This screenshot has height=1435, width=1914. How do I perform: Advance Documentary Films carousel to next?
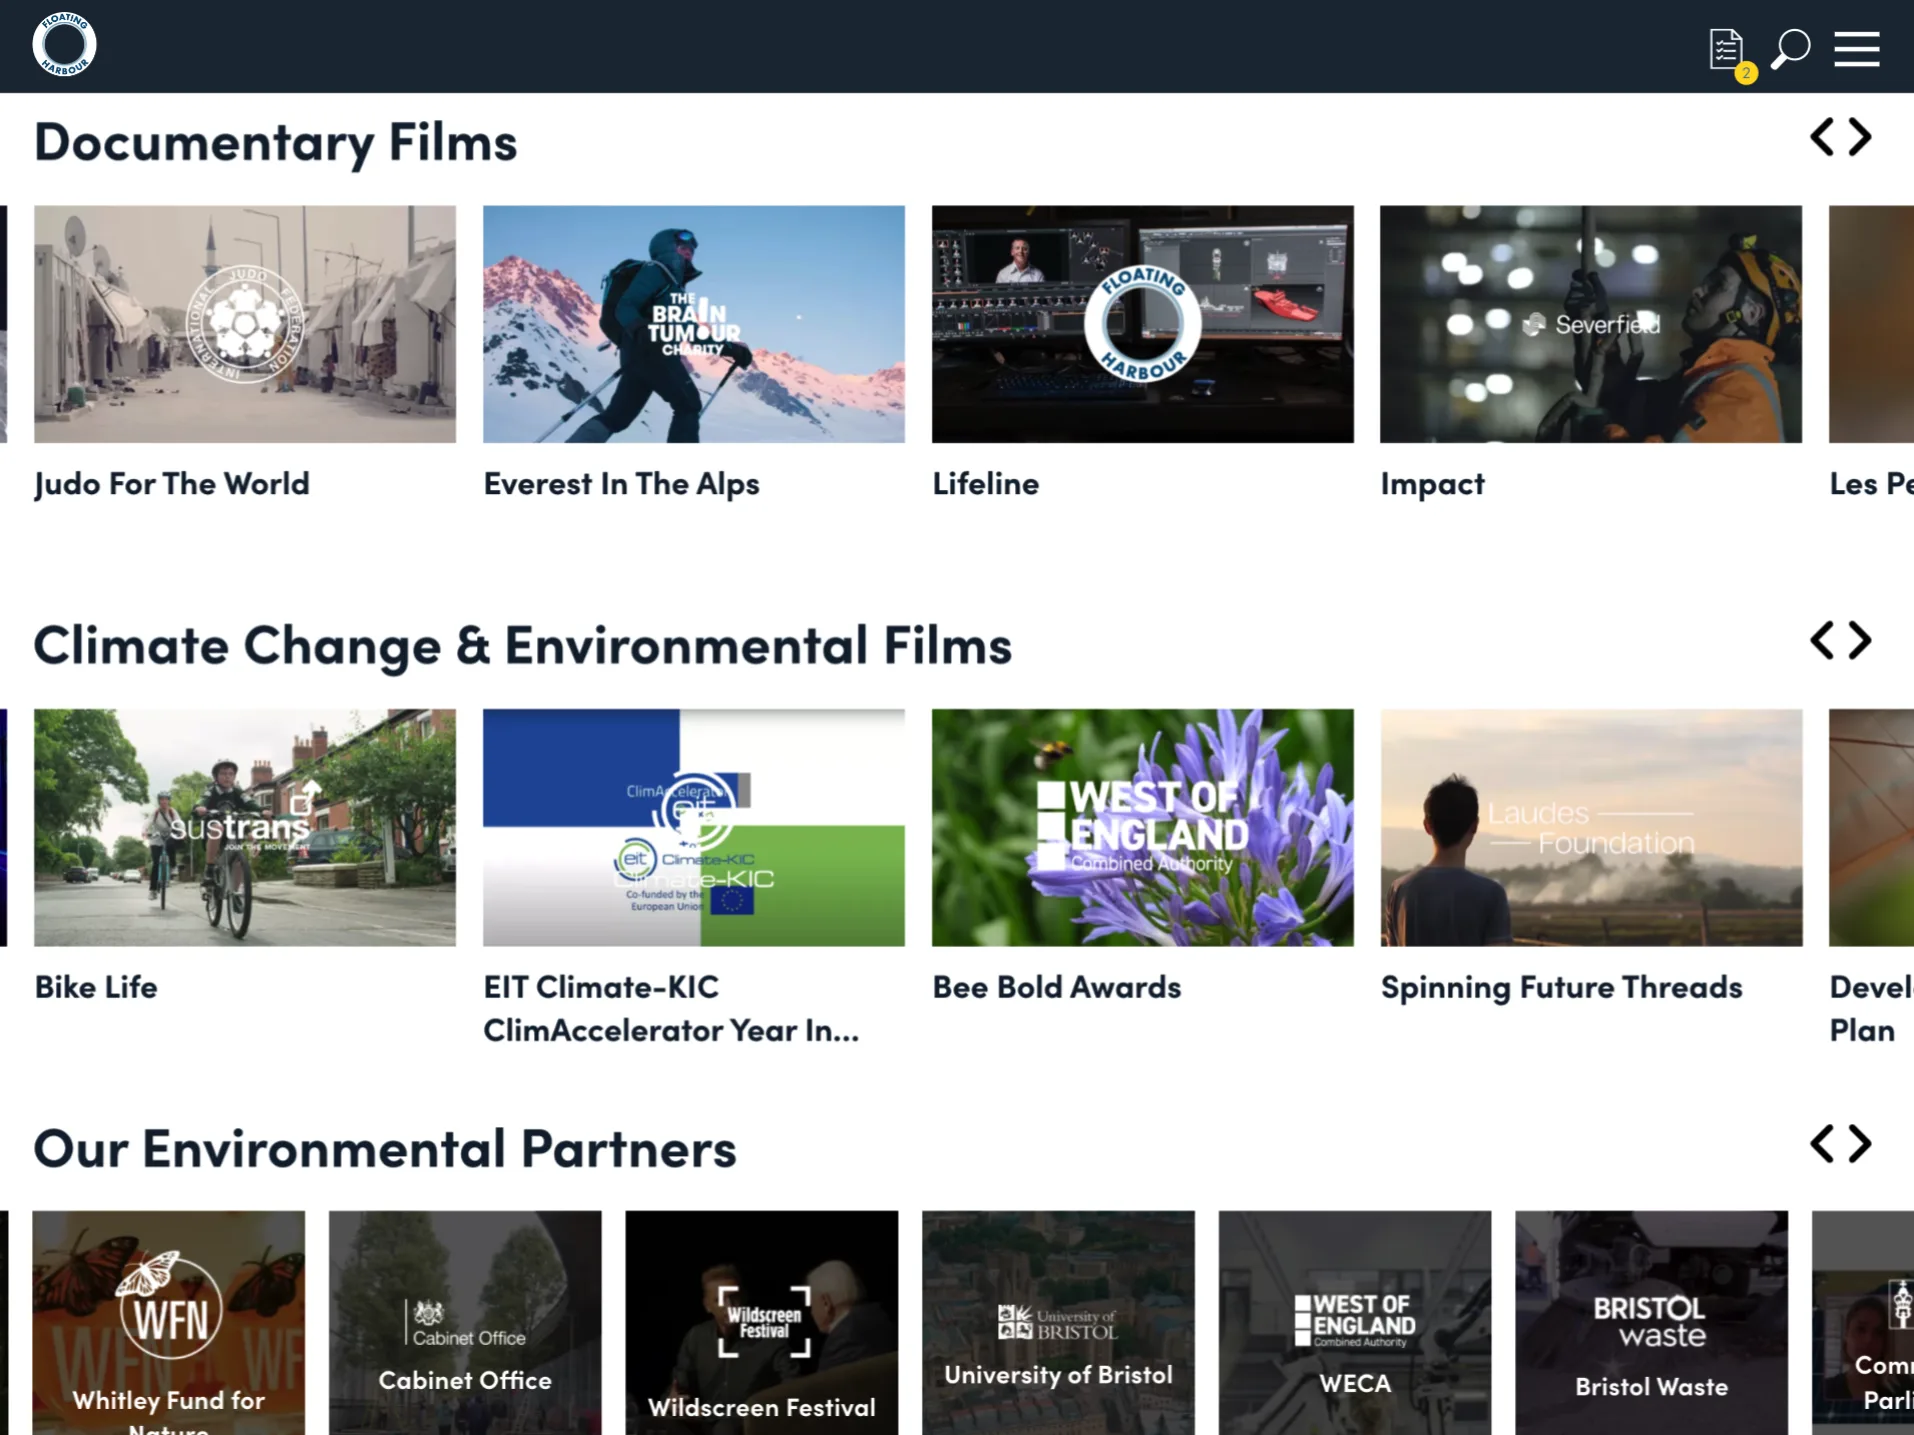click(x=1860, y=137)
